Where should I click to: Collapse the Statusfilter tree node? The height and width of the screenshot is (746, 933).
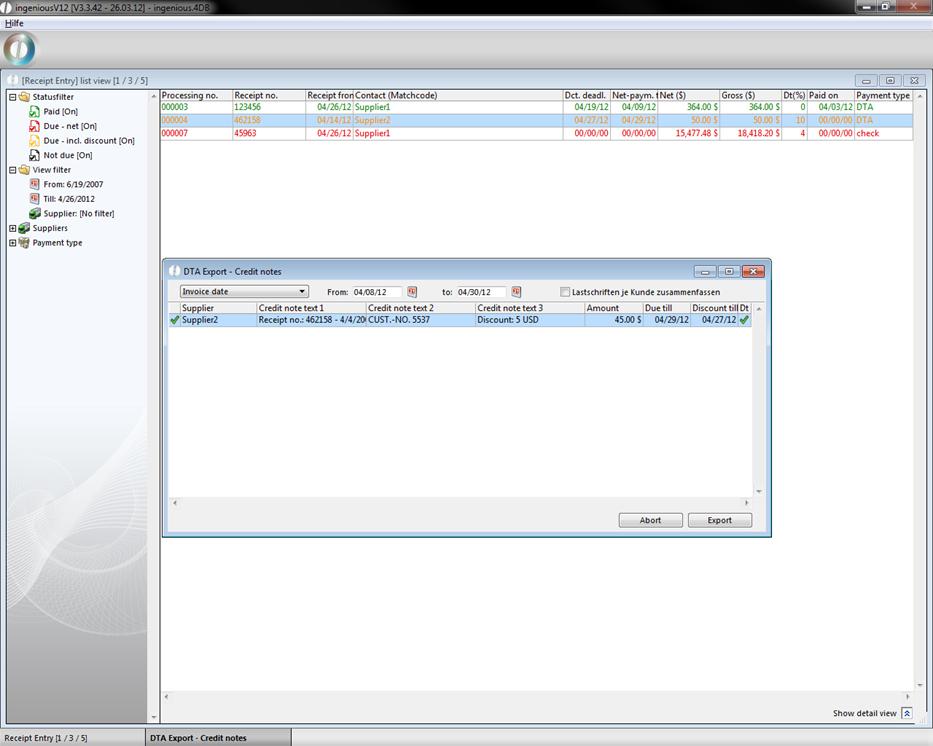coord(13,97)
